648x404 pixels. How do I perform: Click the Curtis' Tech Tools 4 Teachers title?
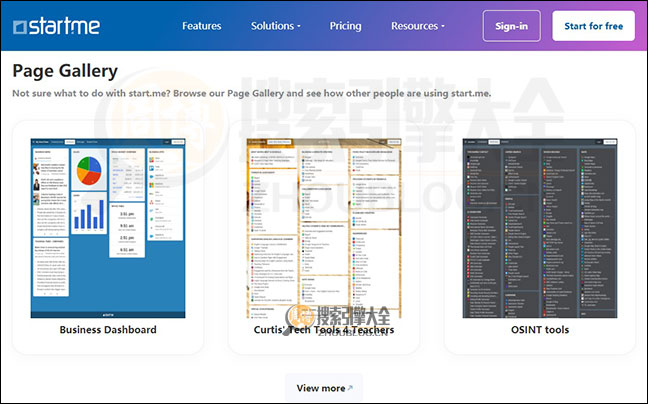coord(323,330)
